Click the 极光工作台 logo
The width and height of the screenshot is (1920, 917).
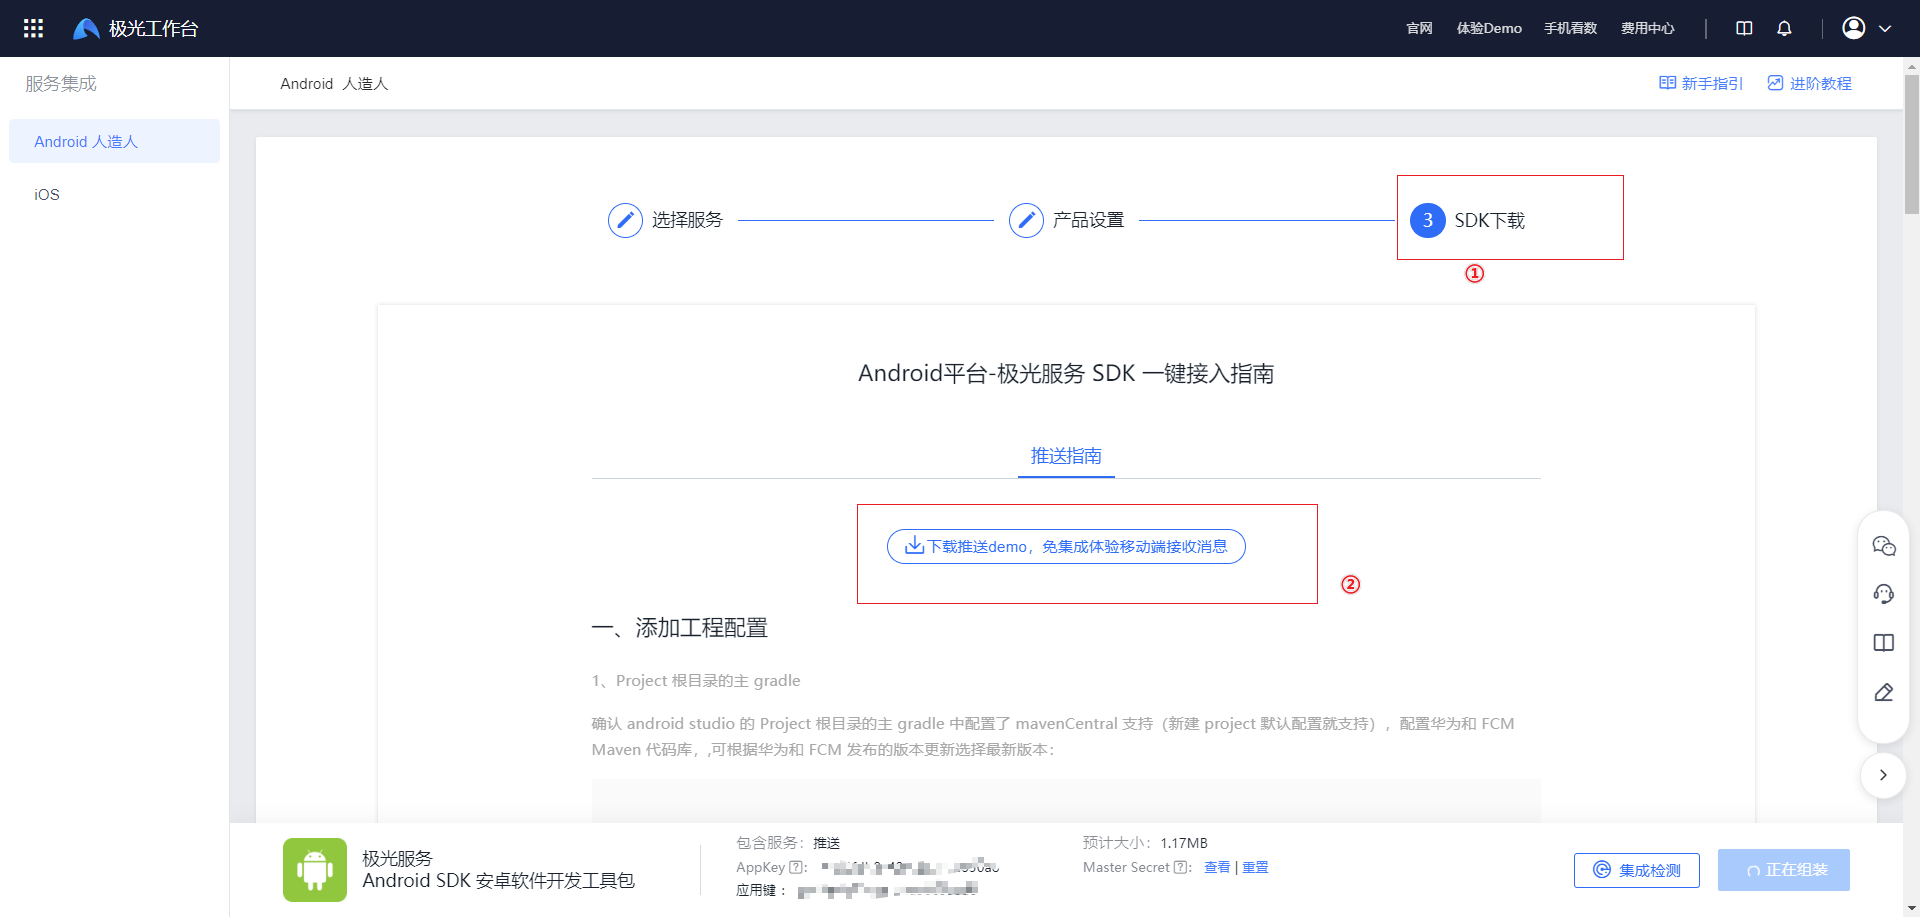[x=136, y=28]
